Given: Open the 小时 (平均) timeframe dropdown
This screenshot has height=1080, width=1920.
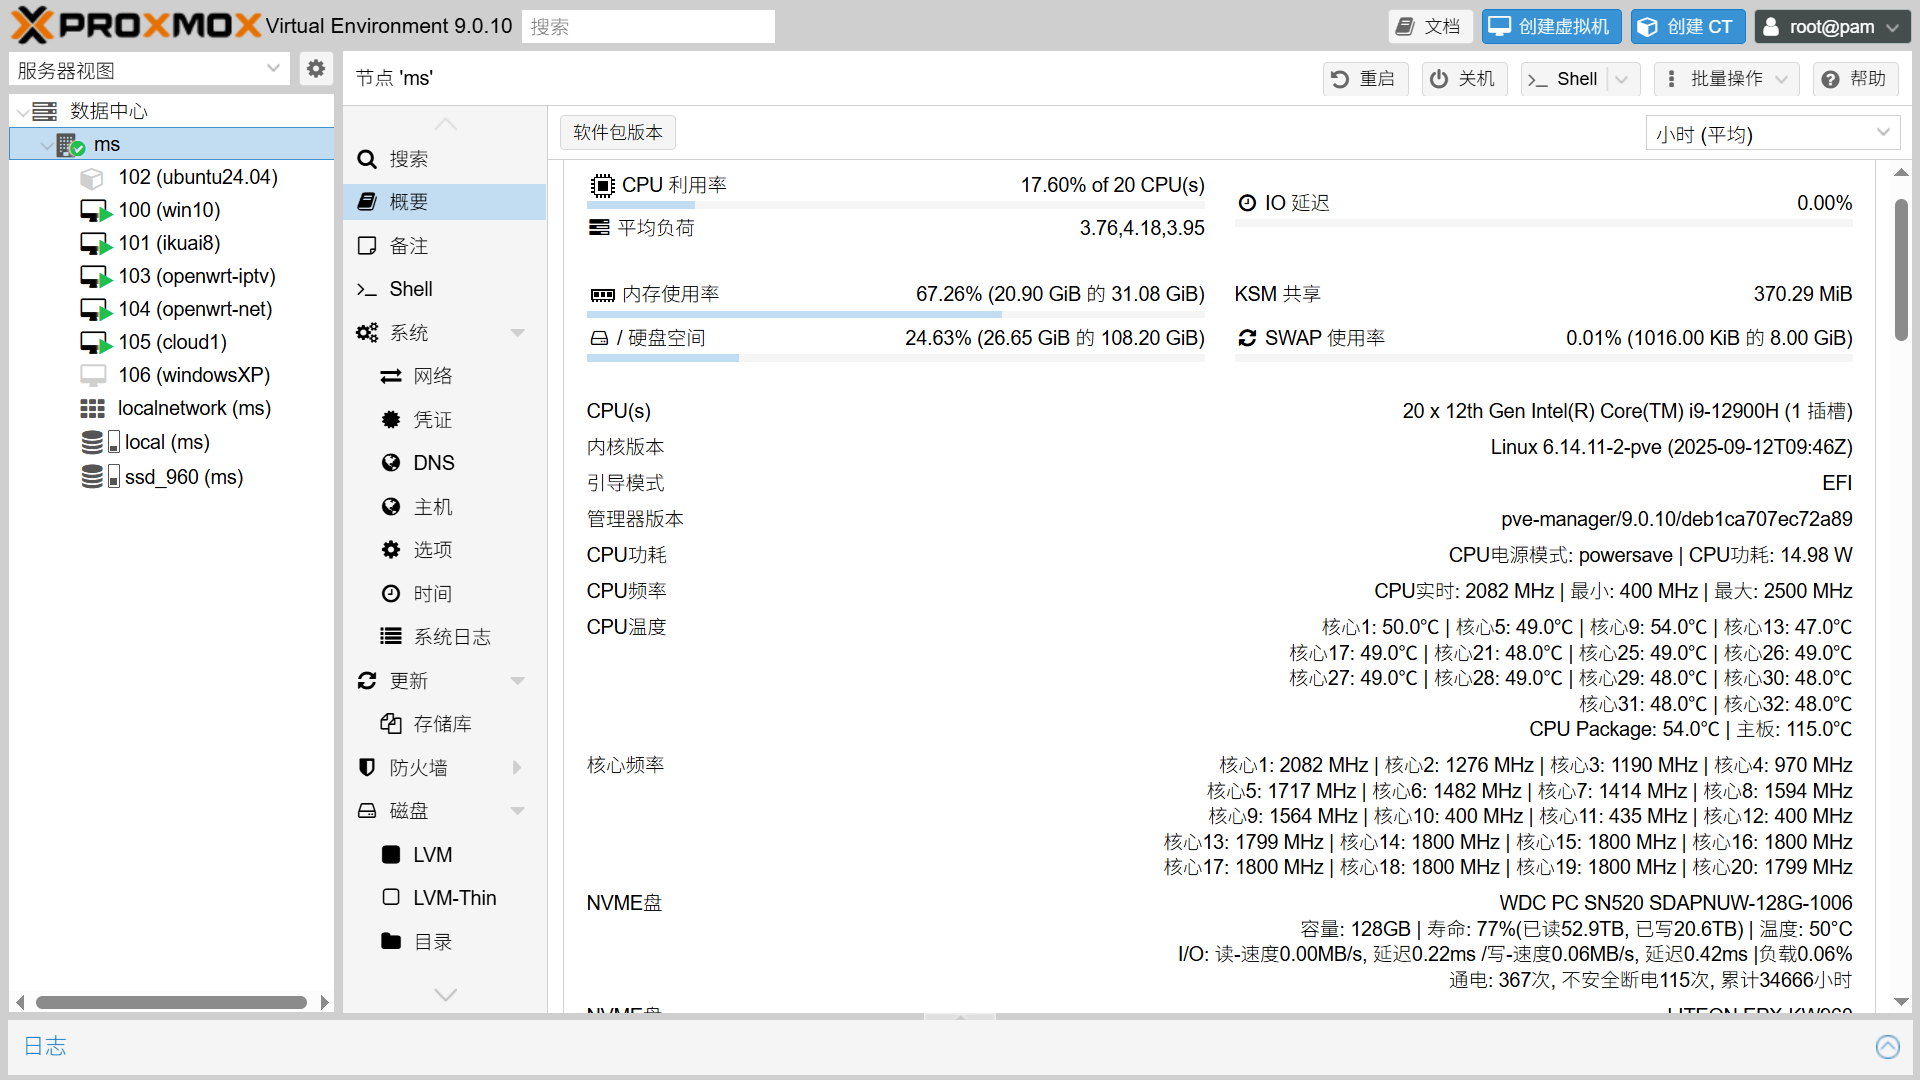Looking at the screenshot, I should tap(1771, 133).
